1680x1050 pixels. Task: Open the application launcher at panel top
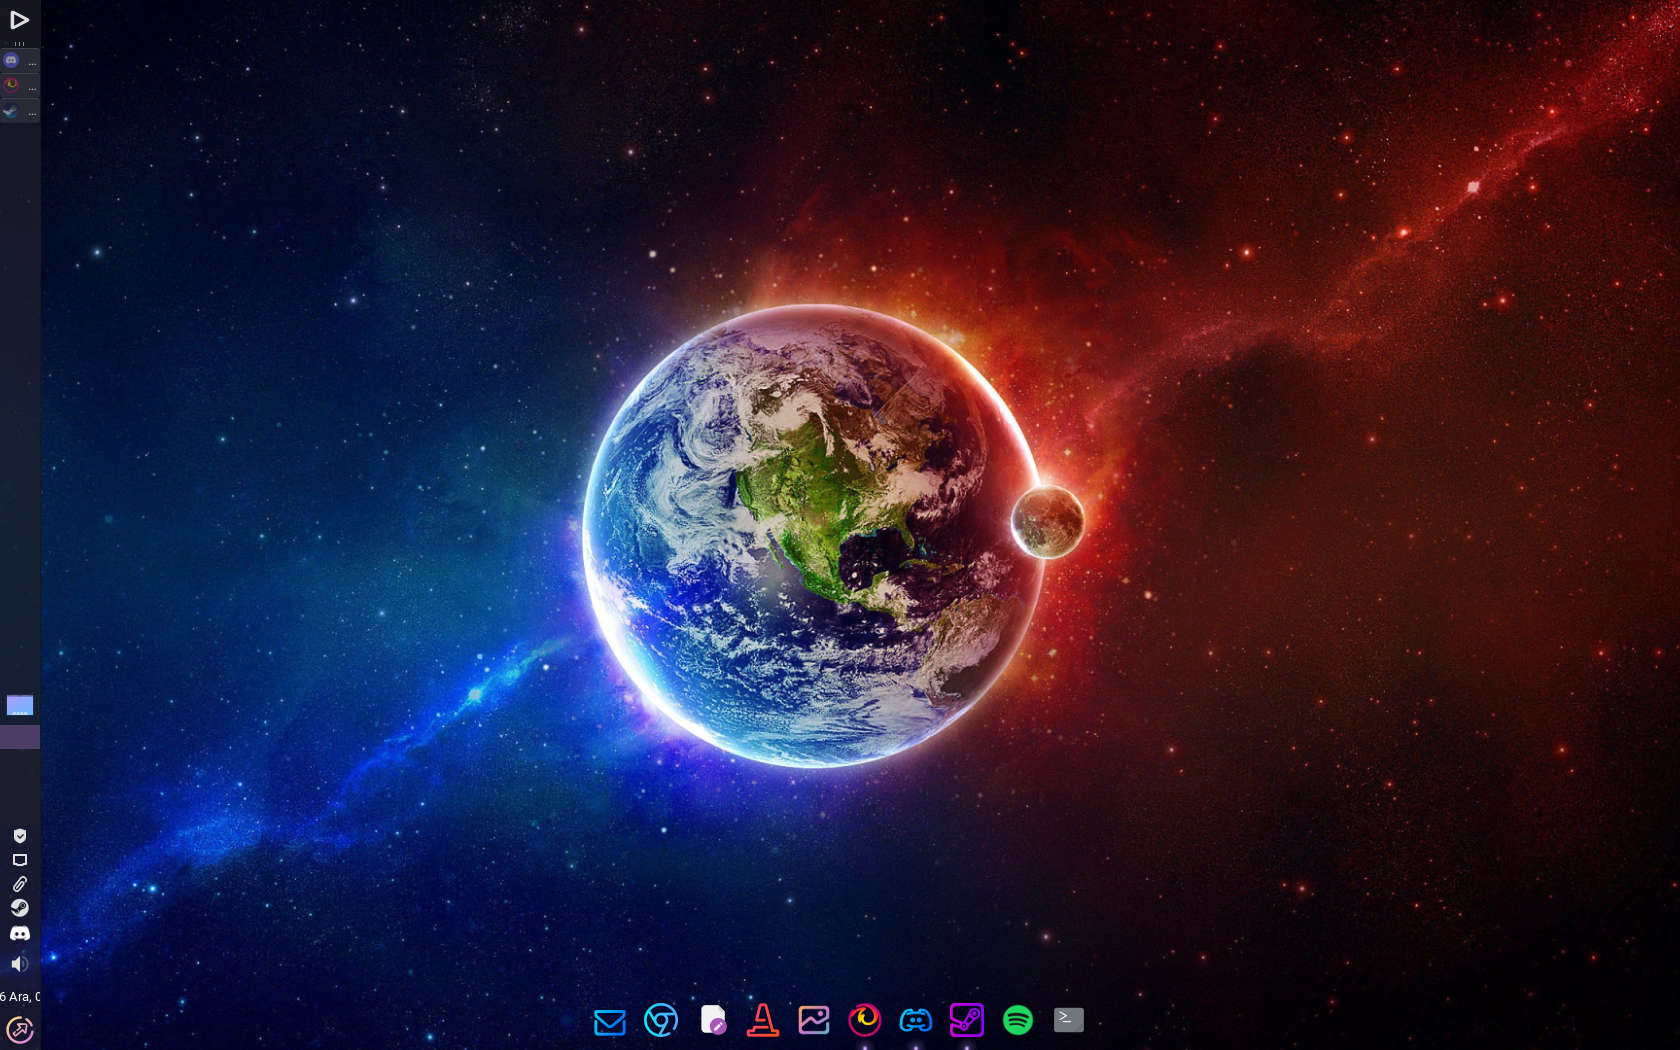pos(19,19)
